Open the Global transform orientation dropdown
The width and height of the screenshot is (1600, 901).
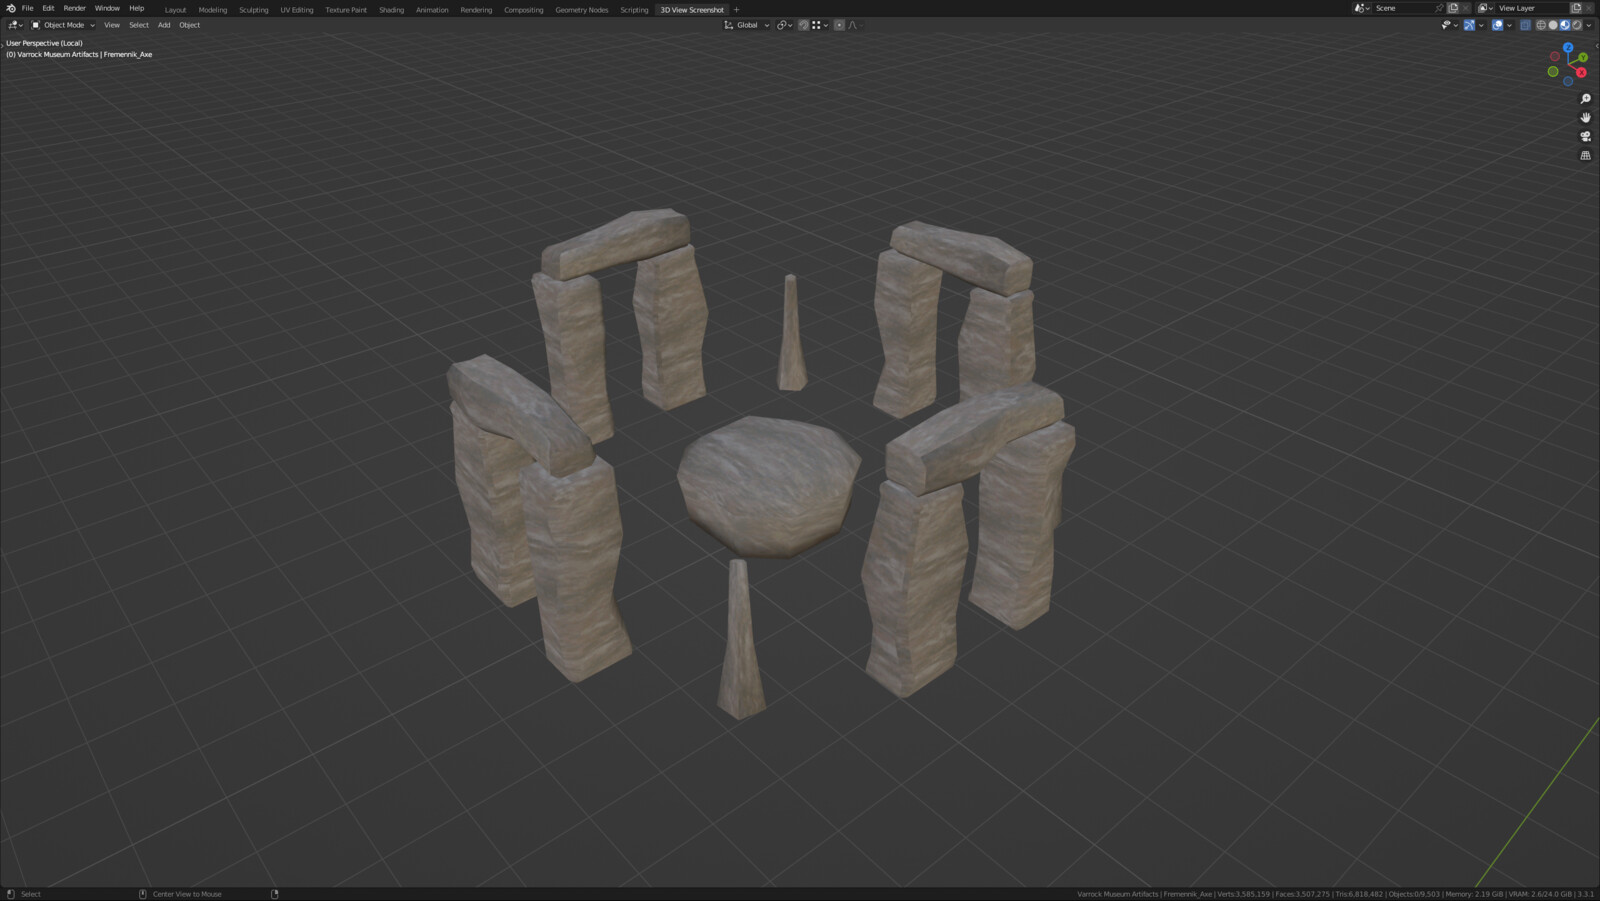(747, 25)
